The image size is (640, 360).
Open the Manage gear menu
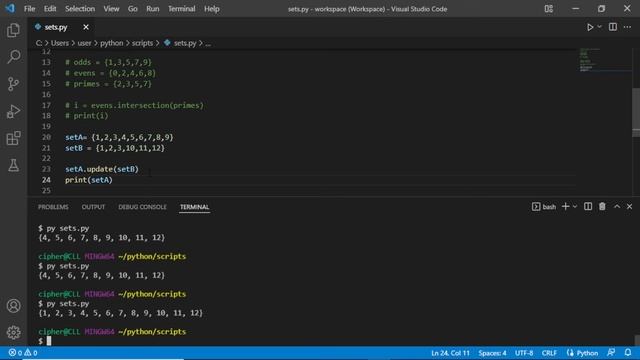13,333
